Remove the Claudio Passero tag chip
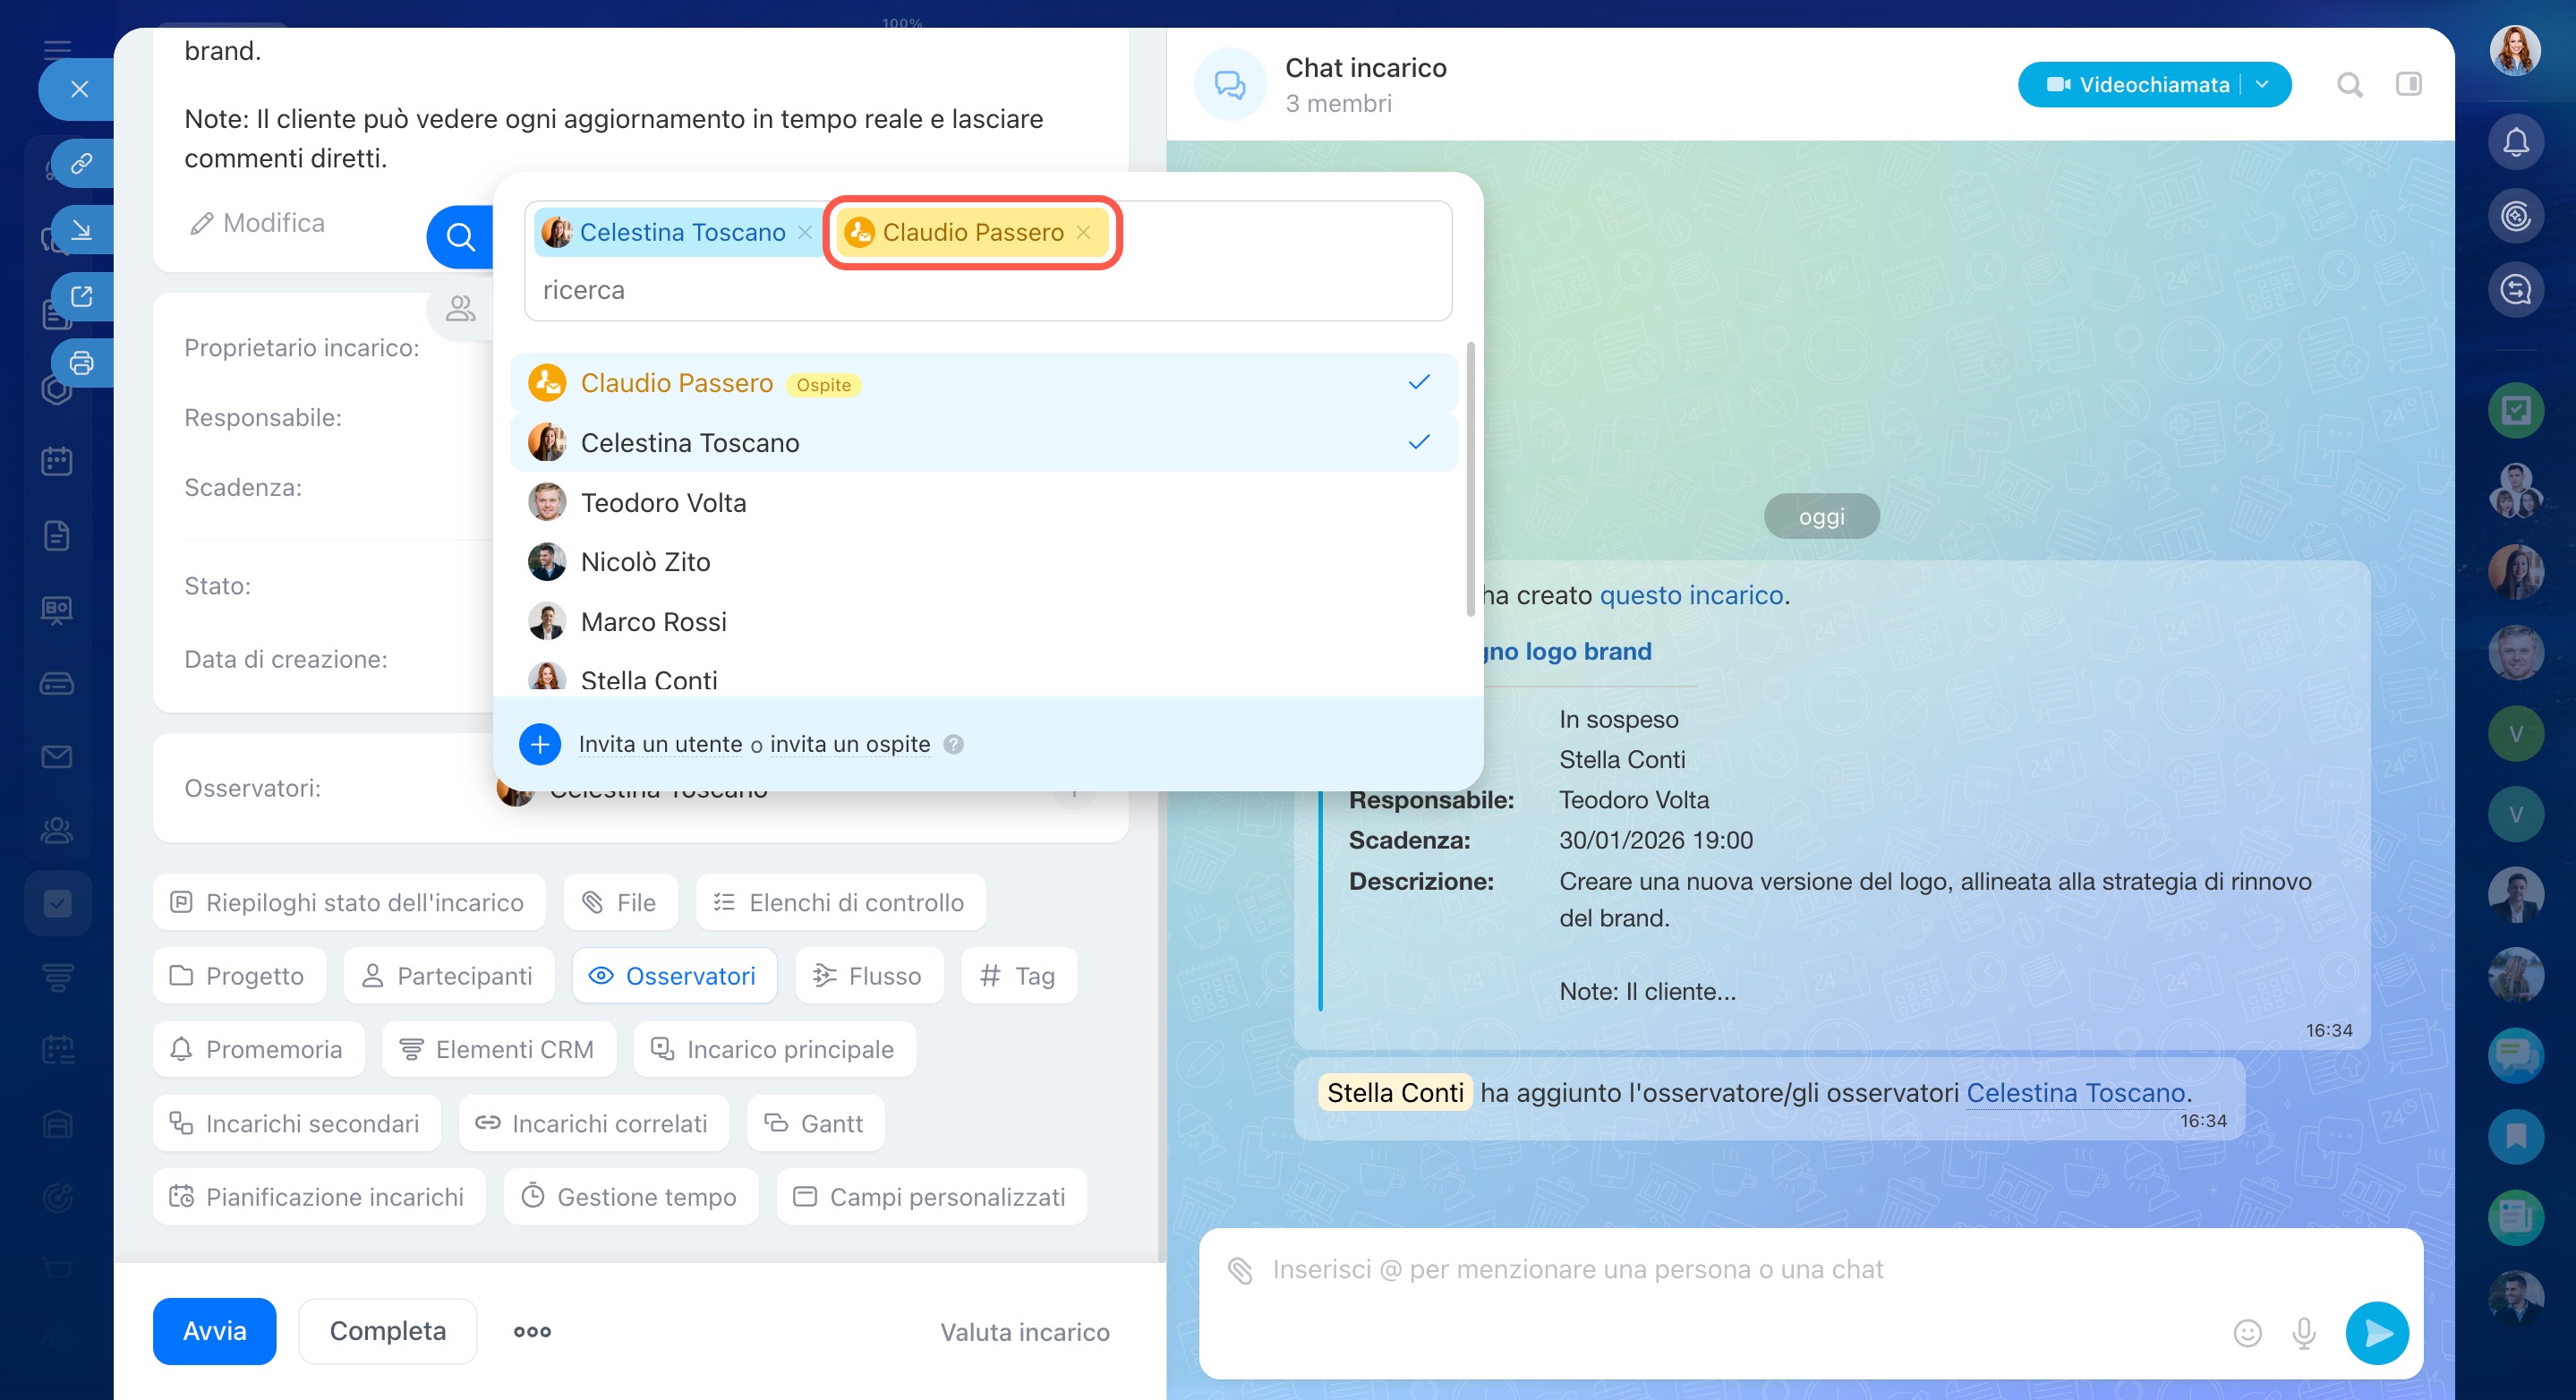The image size is (2576, 1400). (1084, 233)
